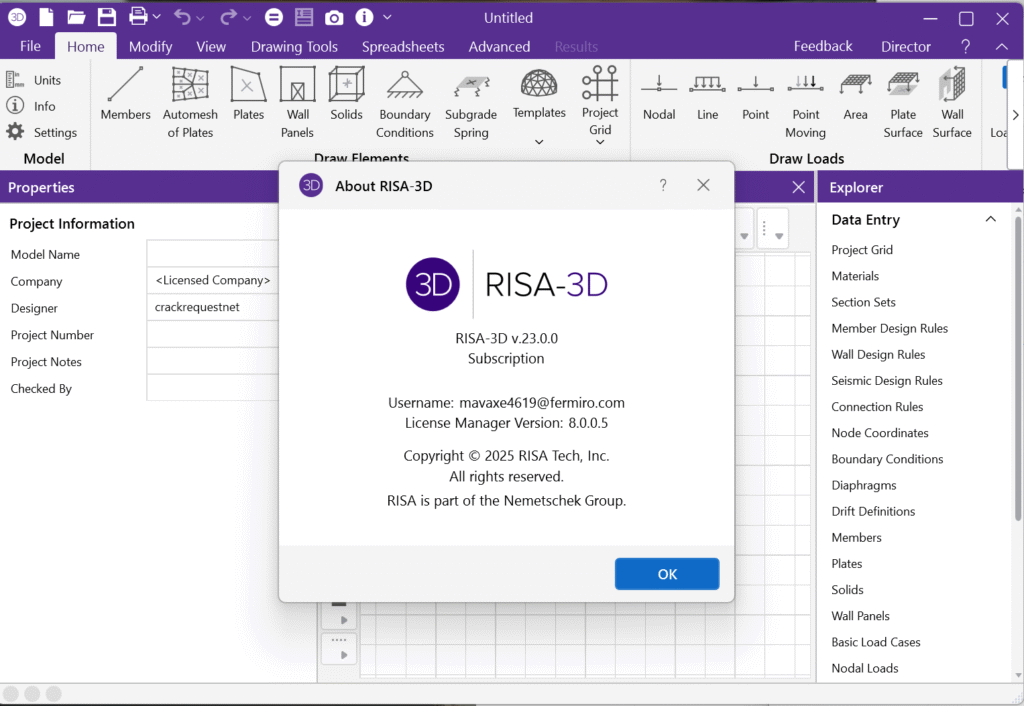The image size is (1024, 706).
Task: Click the Model Name input field
Action: tap(213, 254)
